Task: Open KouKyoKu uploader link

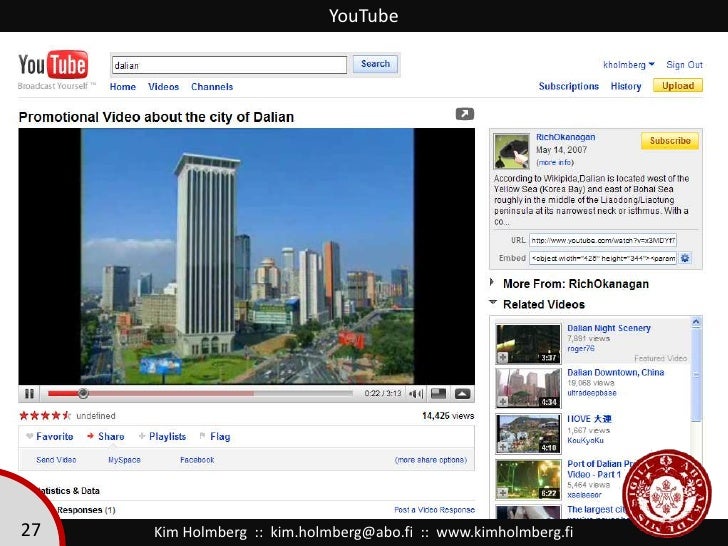Action: pos(585,440)
